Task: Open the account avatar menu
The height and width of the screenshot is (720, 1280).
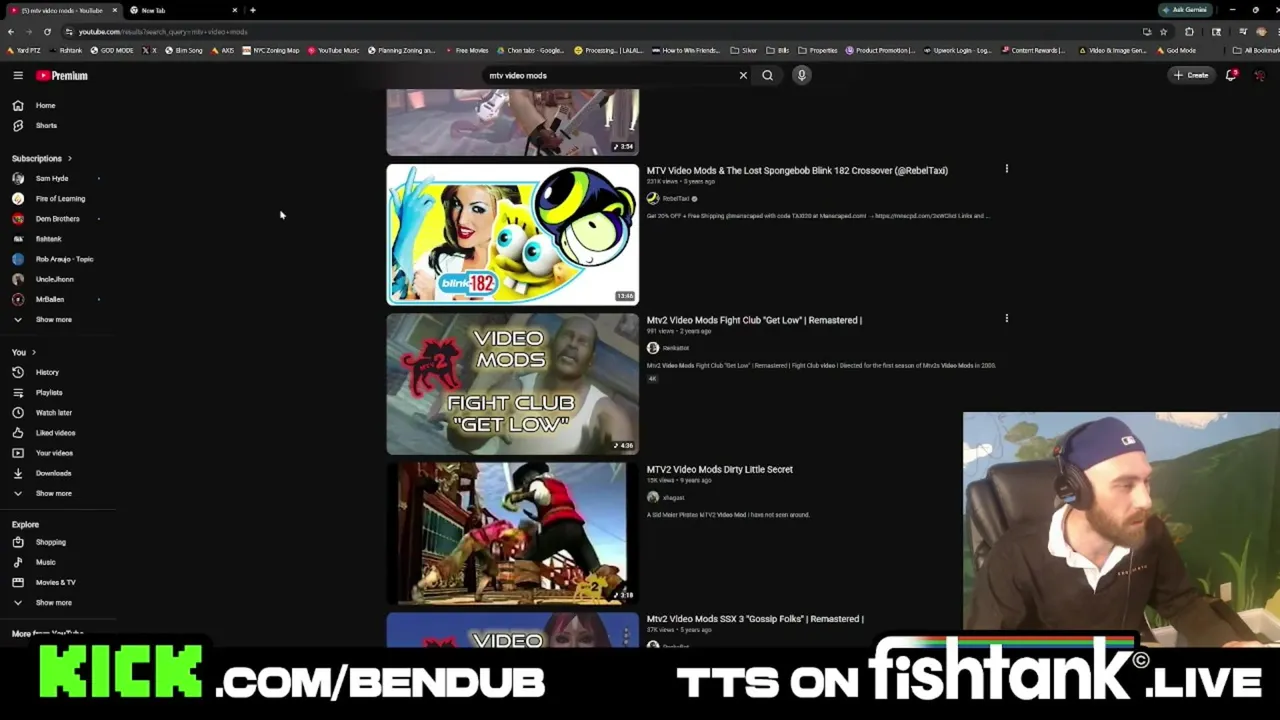Action: click(1260, 75)
